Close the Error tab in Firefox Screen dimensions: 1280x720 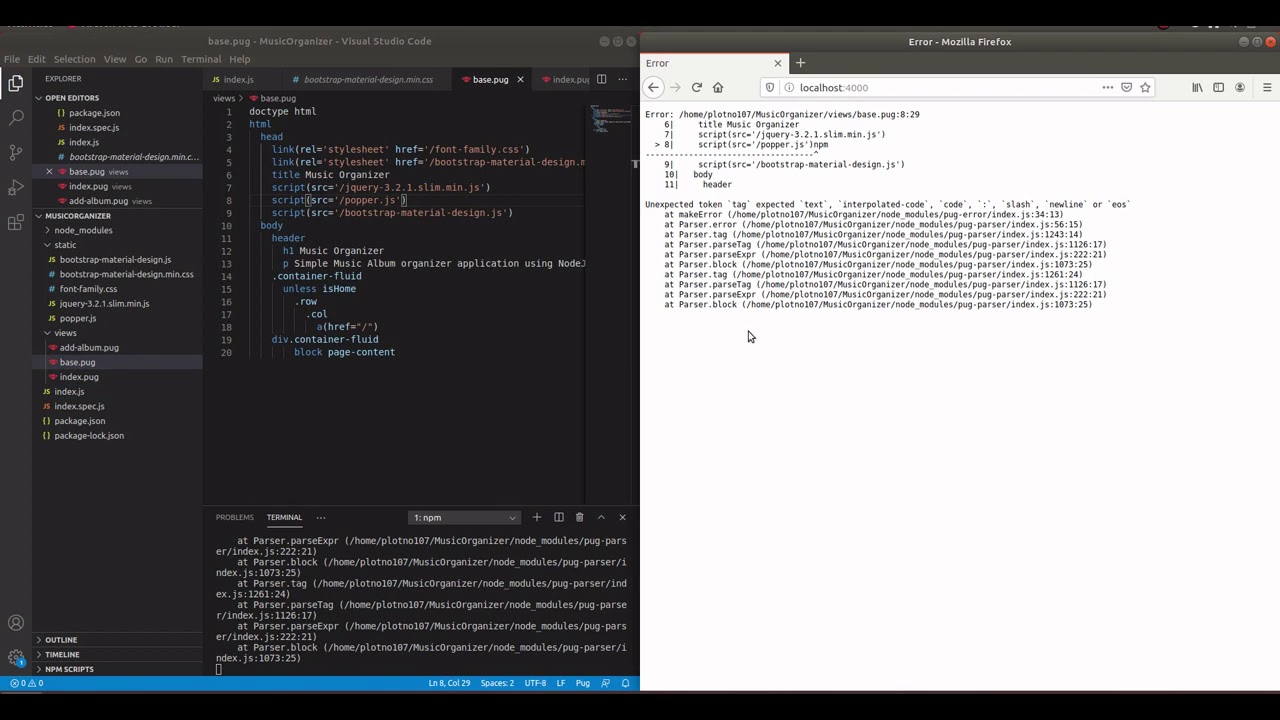coord(777,63)
